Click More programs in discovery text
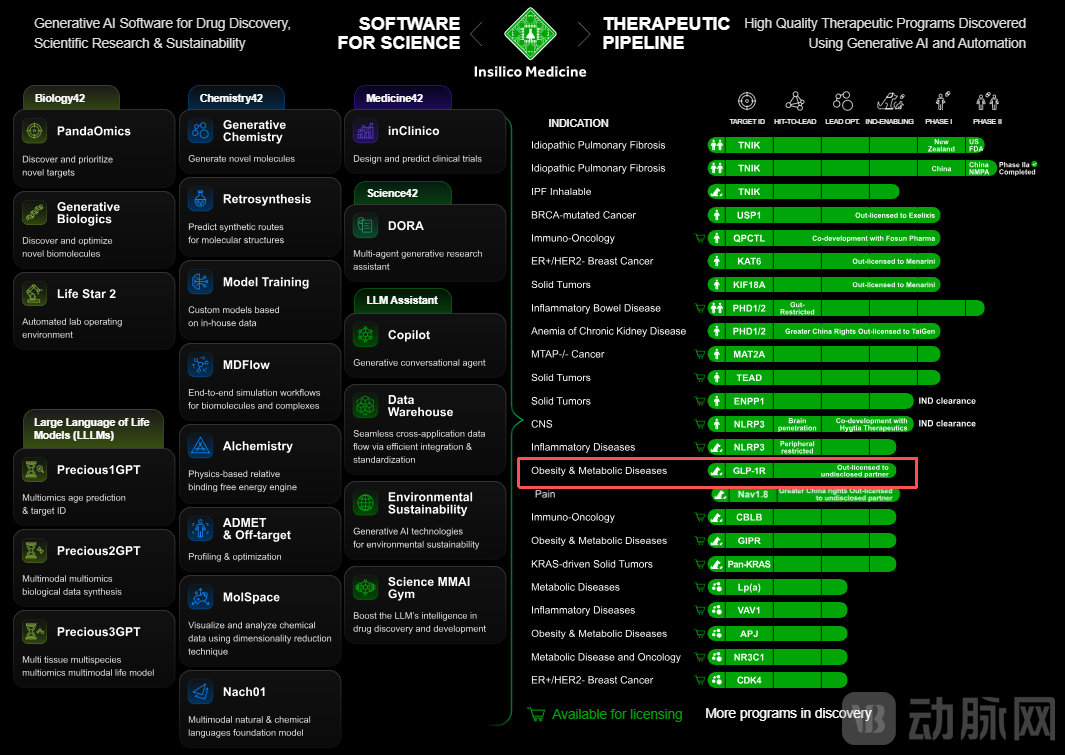 [x=788, y=713]
